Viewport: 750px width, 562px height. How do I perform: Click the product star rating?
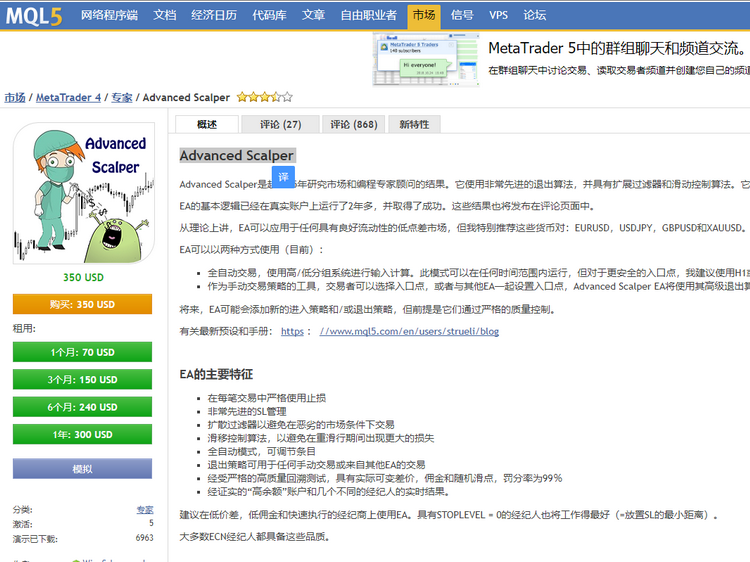[x=265, y=98]
